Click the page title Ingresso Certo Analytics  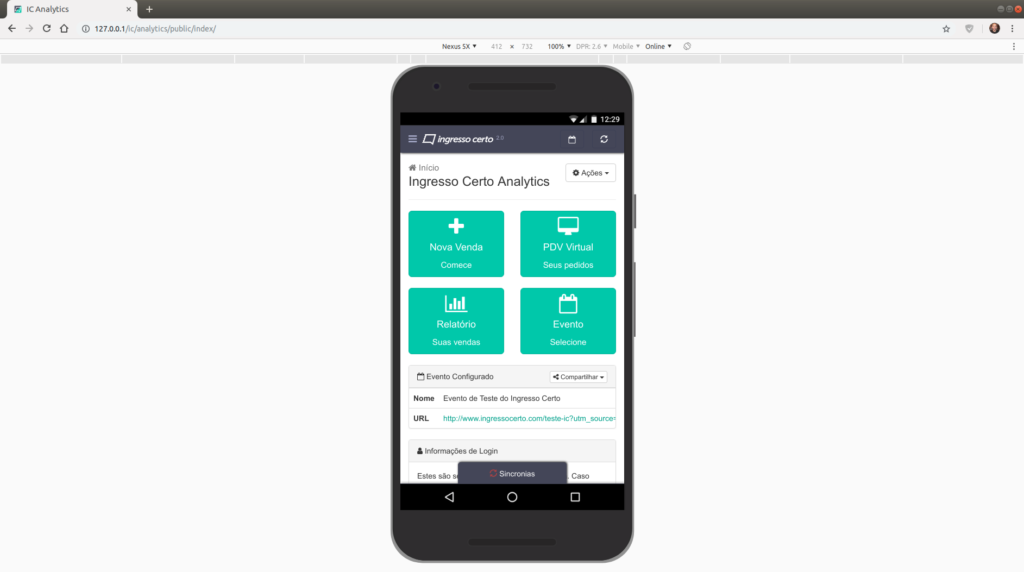(x=479, y=182)
